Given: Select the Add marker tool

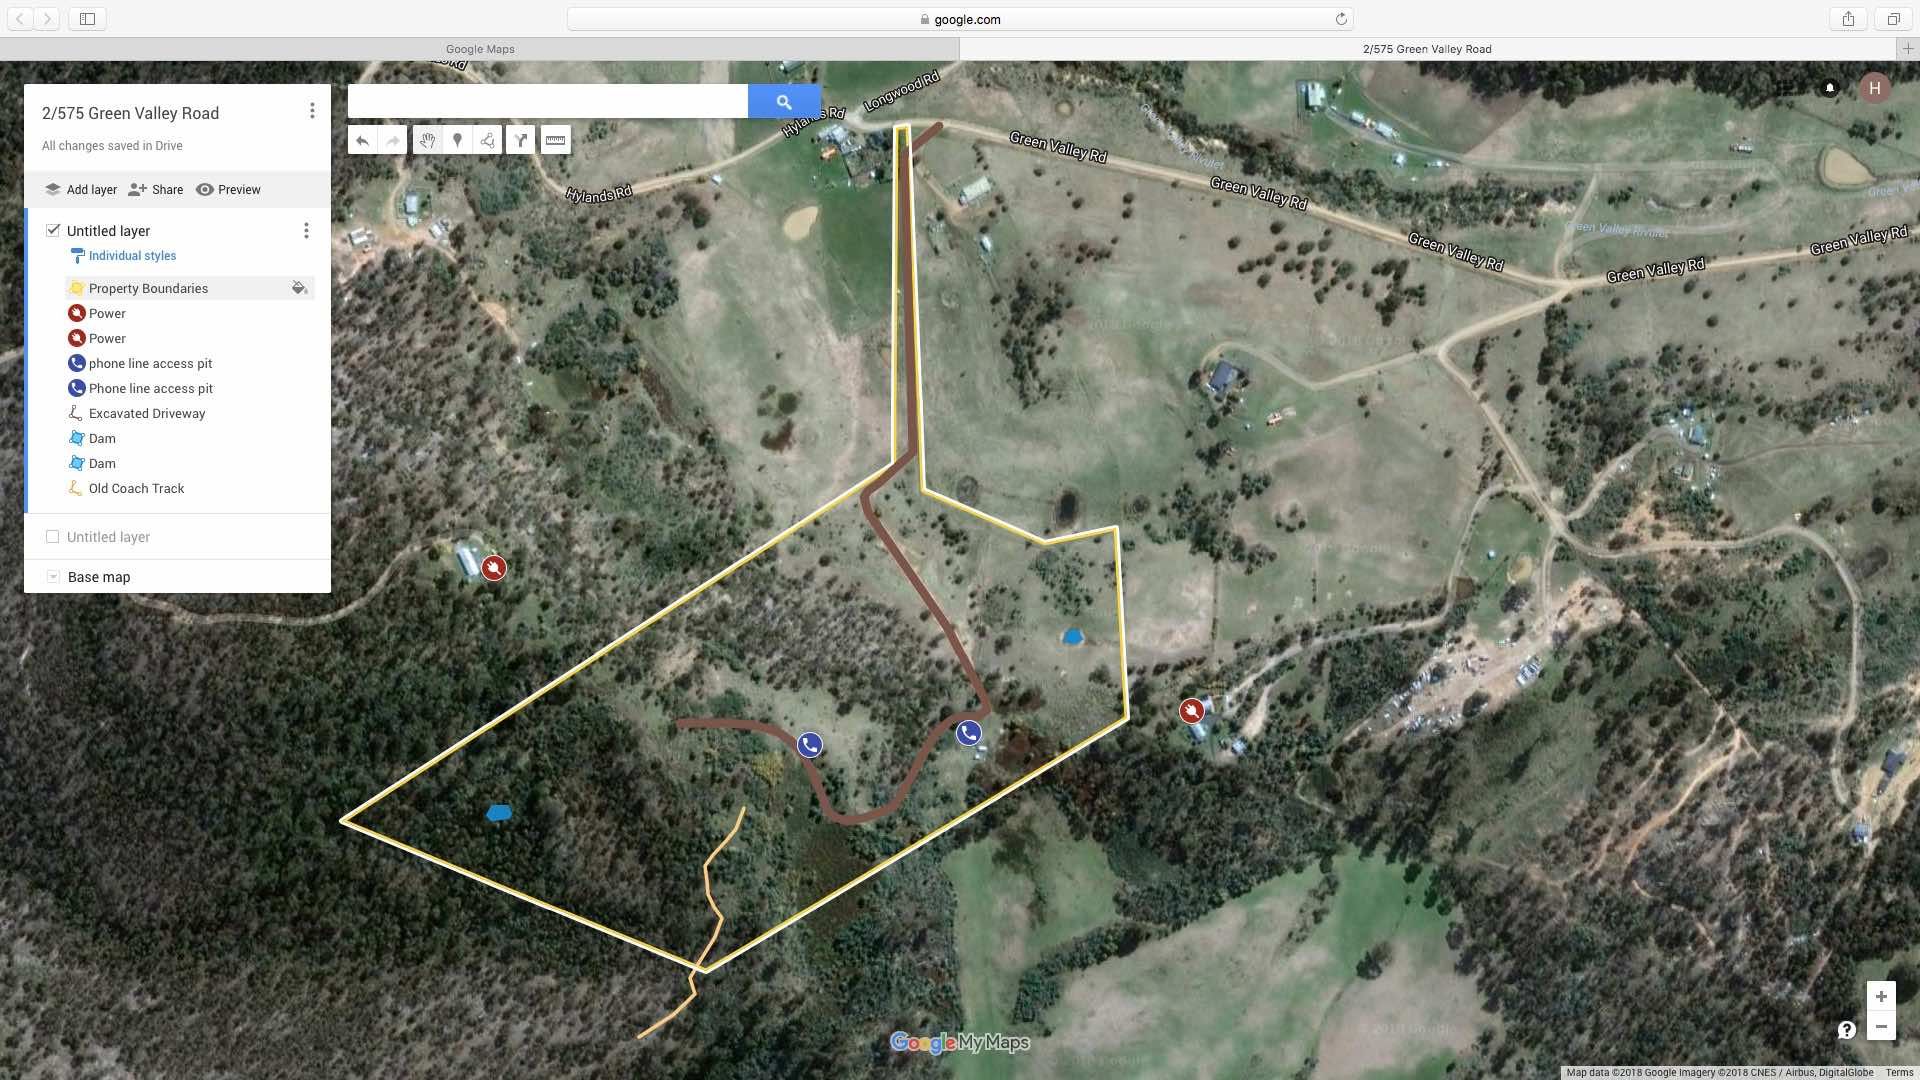Looking at the screenshot, I should (457, 141).
